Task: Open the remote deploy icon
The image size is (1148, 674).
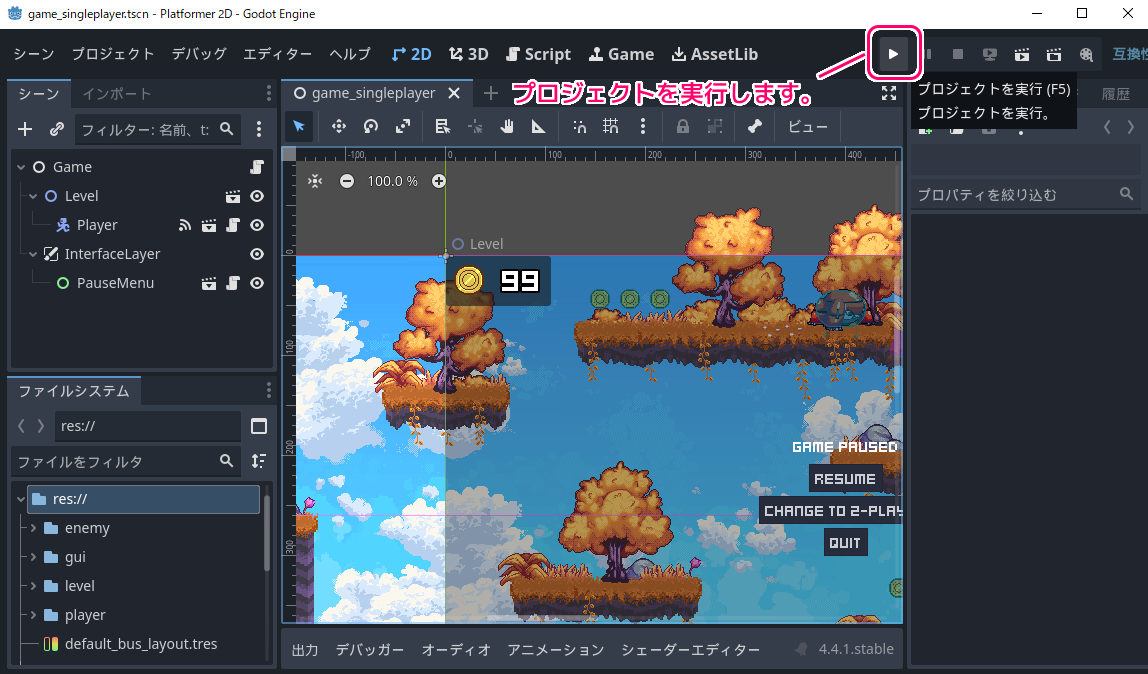Action: (x=990, y=54)
